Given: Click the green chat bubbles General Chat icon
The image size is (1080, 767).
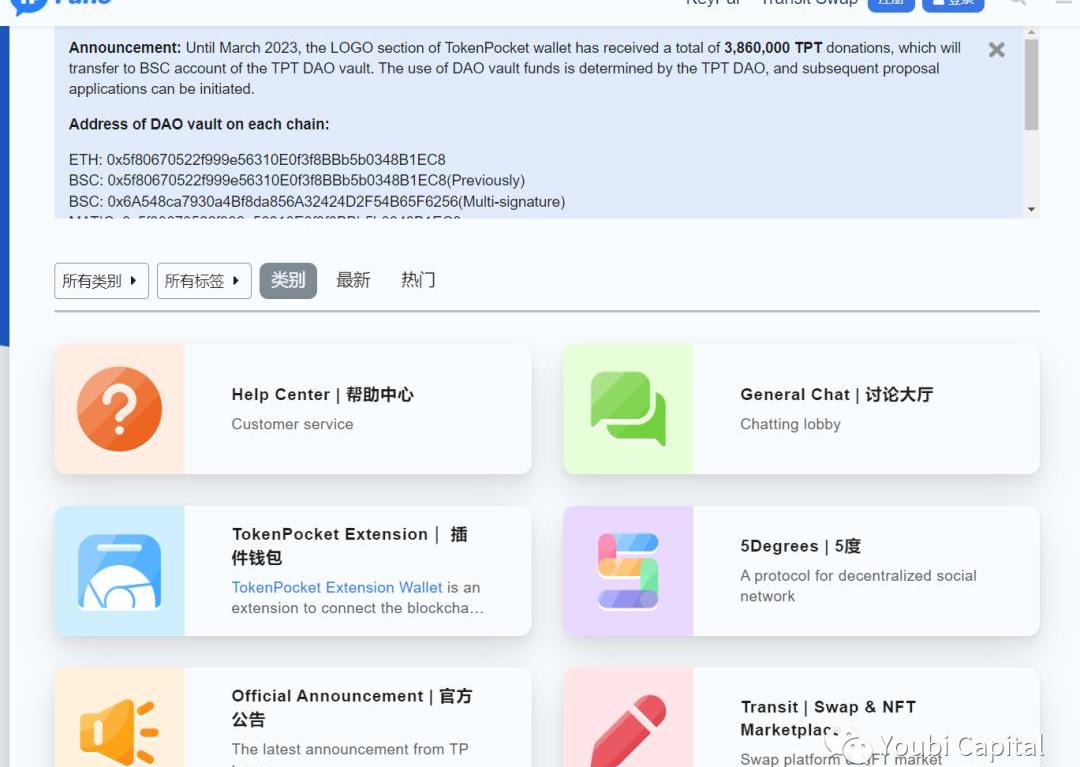Looking at the screenshot, I should (628, 409).
